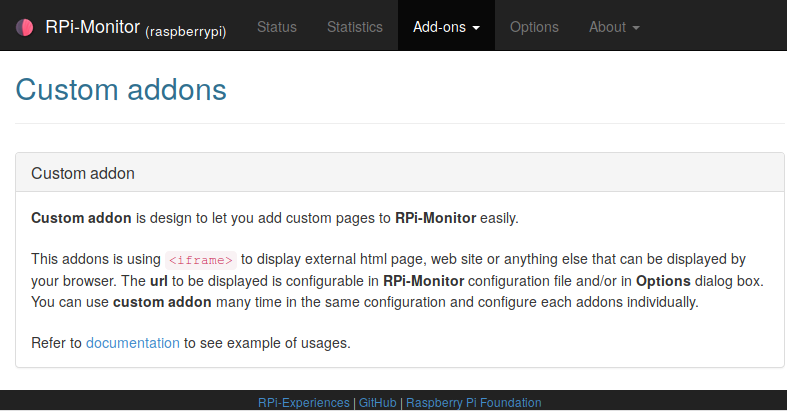Click the bold Options word in paragraph

click(x=663, y=281)
